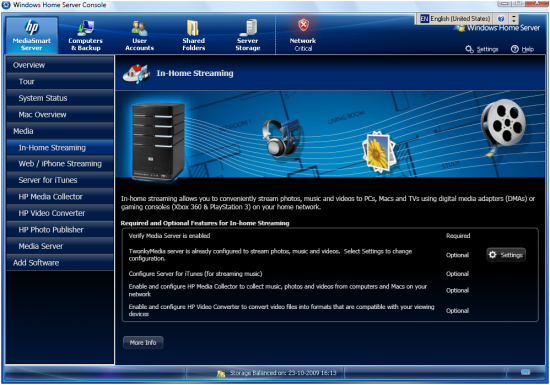Open Server for iTunes page
The height and width of the screenshot is (385, 550).
coord(60,180)
